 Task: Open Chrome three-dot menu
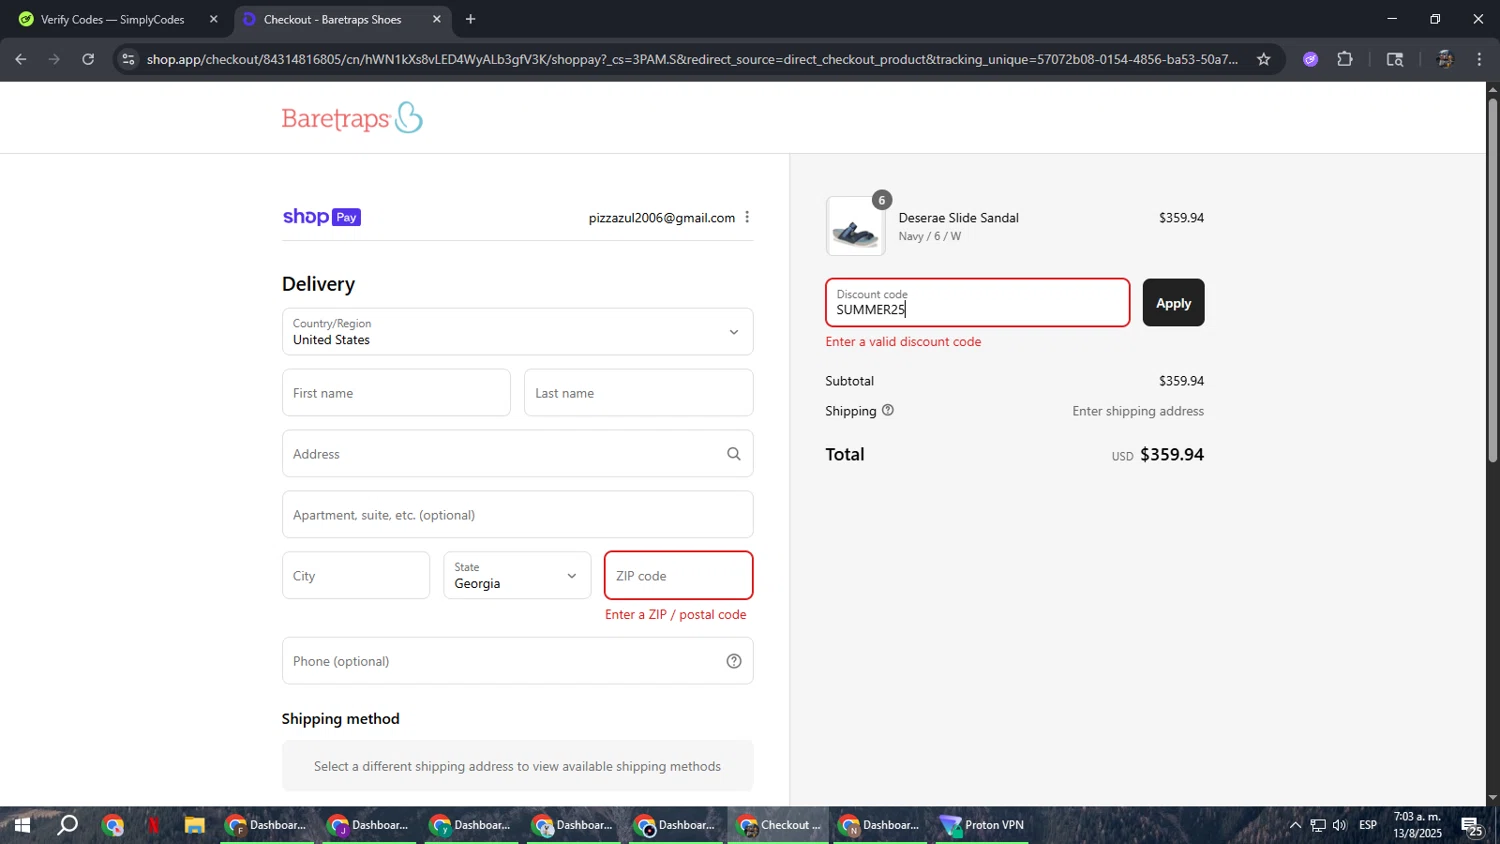(1479, 59)
